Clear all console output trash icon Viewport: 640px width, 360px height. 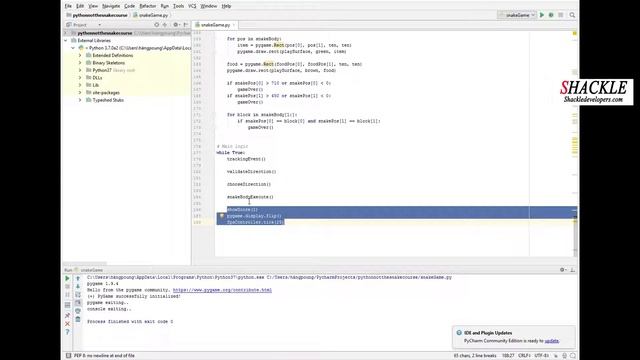(78, 319)
